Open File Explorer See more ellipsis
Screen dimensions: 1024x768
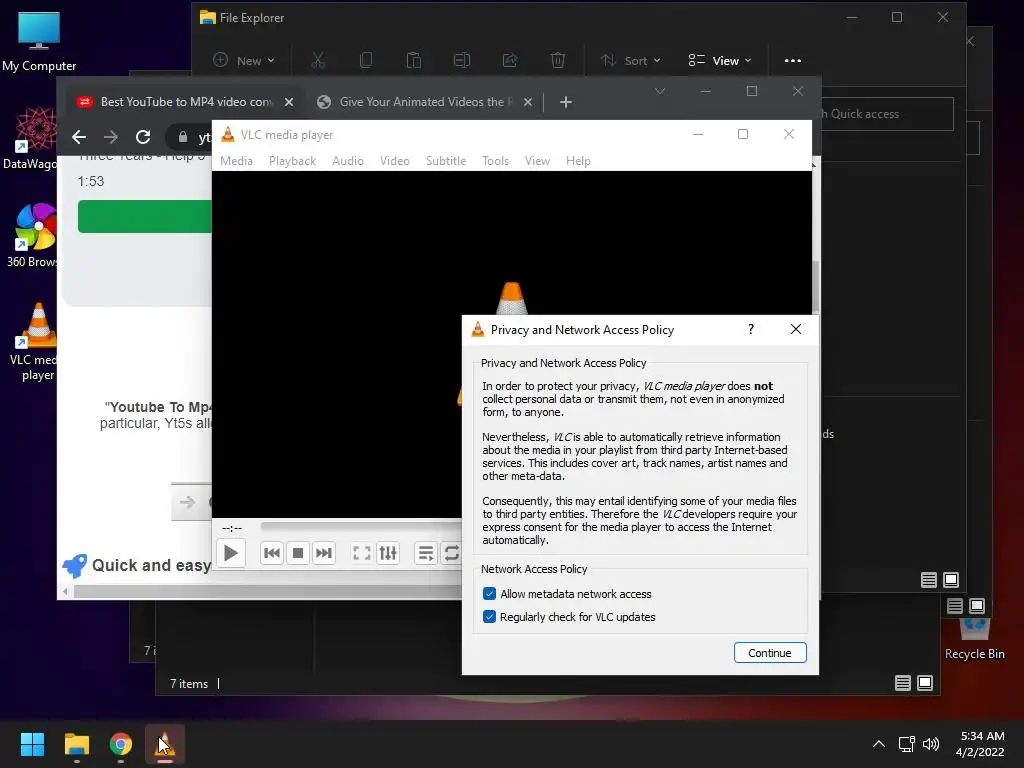click(793, 60)
